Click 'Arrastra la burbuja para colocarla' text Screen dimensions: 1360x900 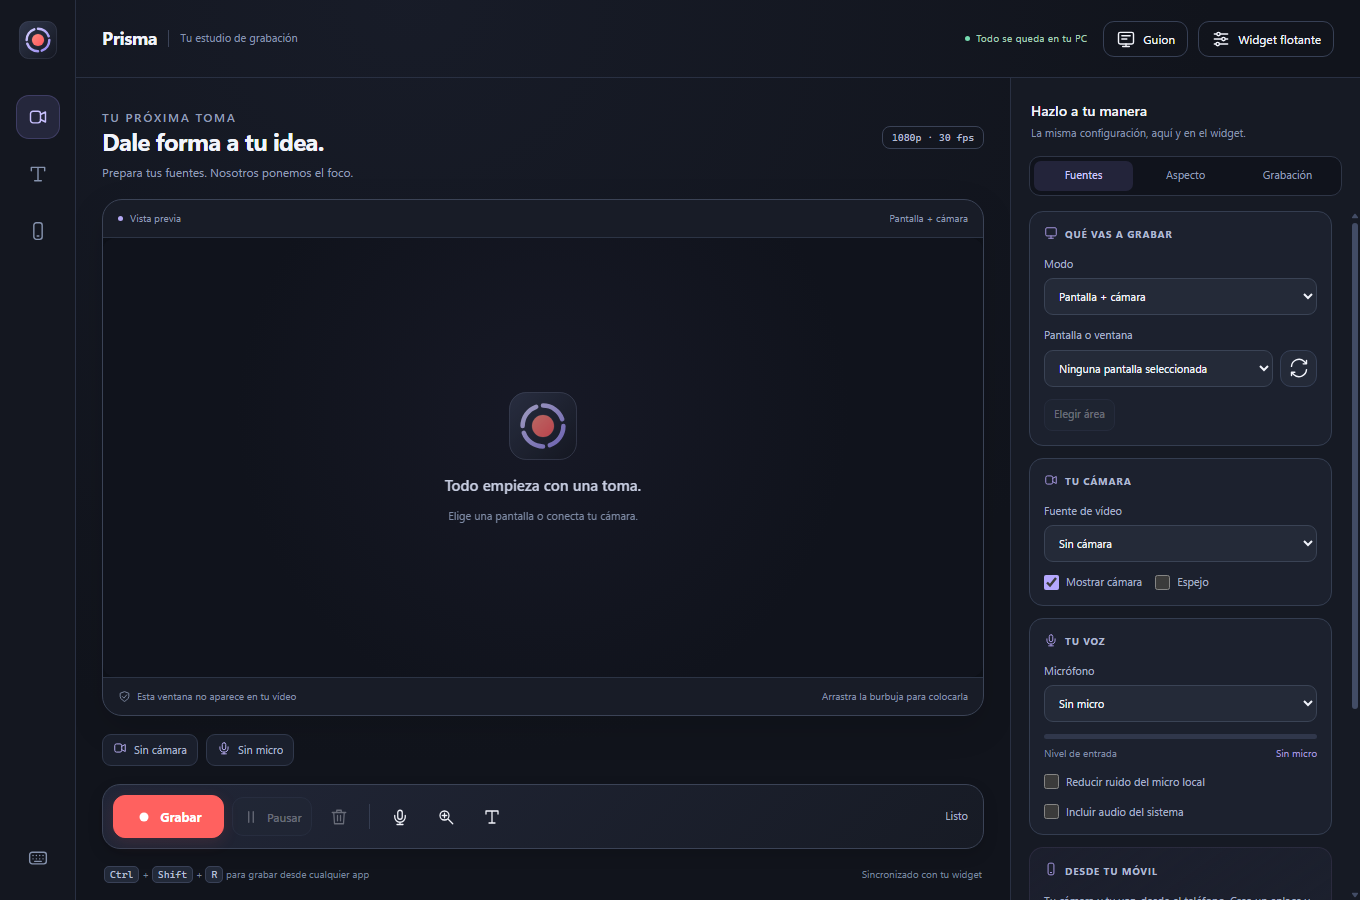[895, 697]
